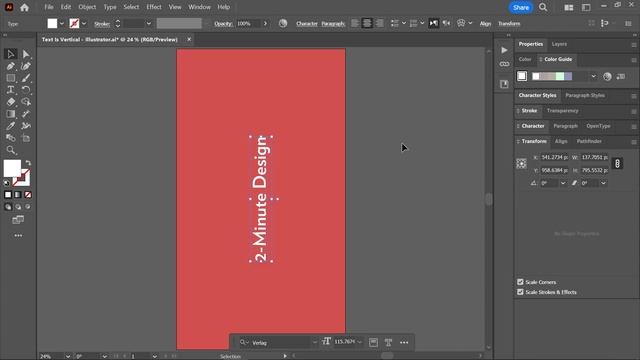Open the Object menu

87,7
